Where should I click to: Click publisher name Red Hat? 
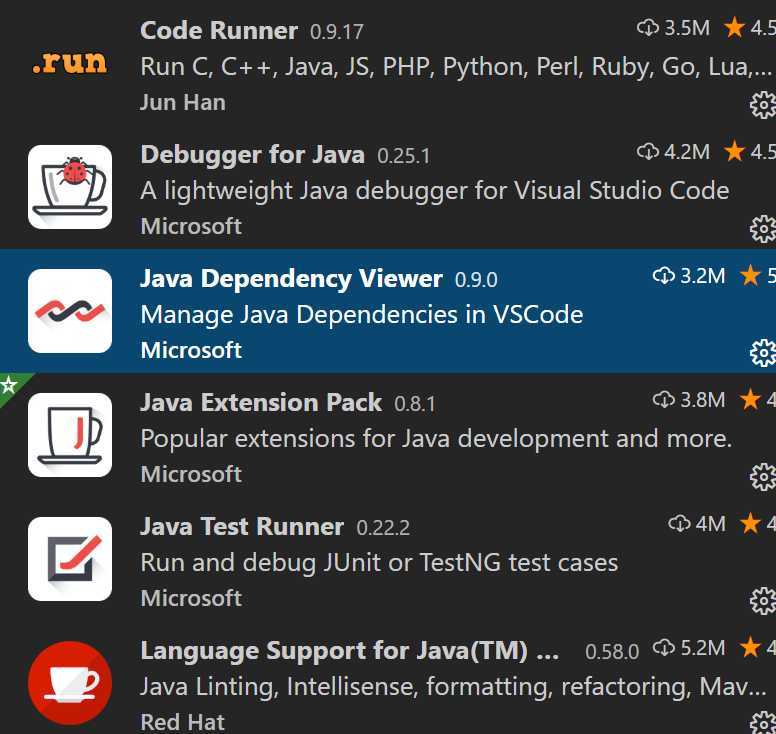(182, 722)
